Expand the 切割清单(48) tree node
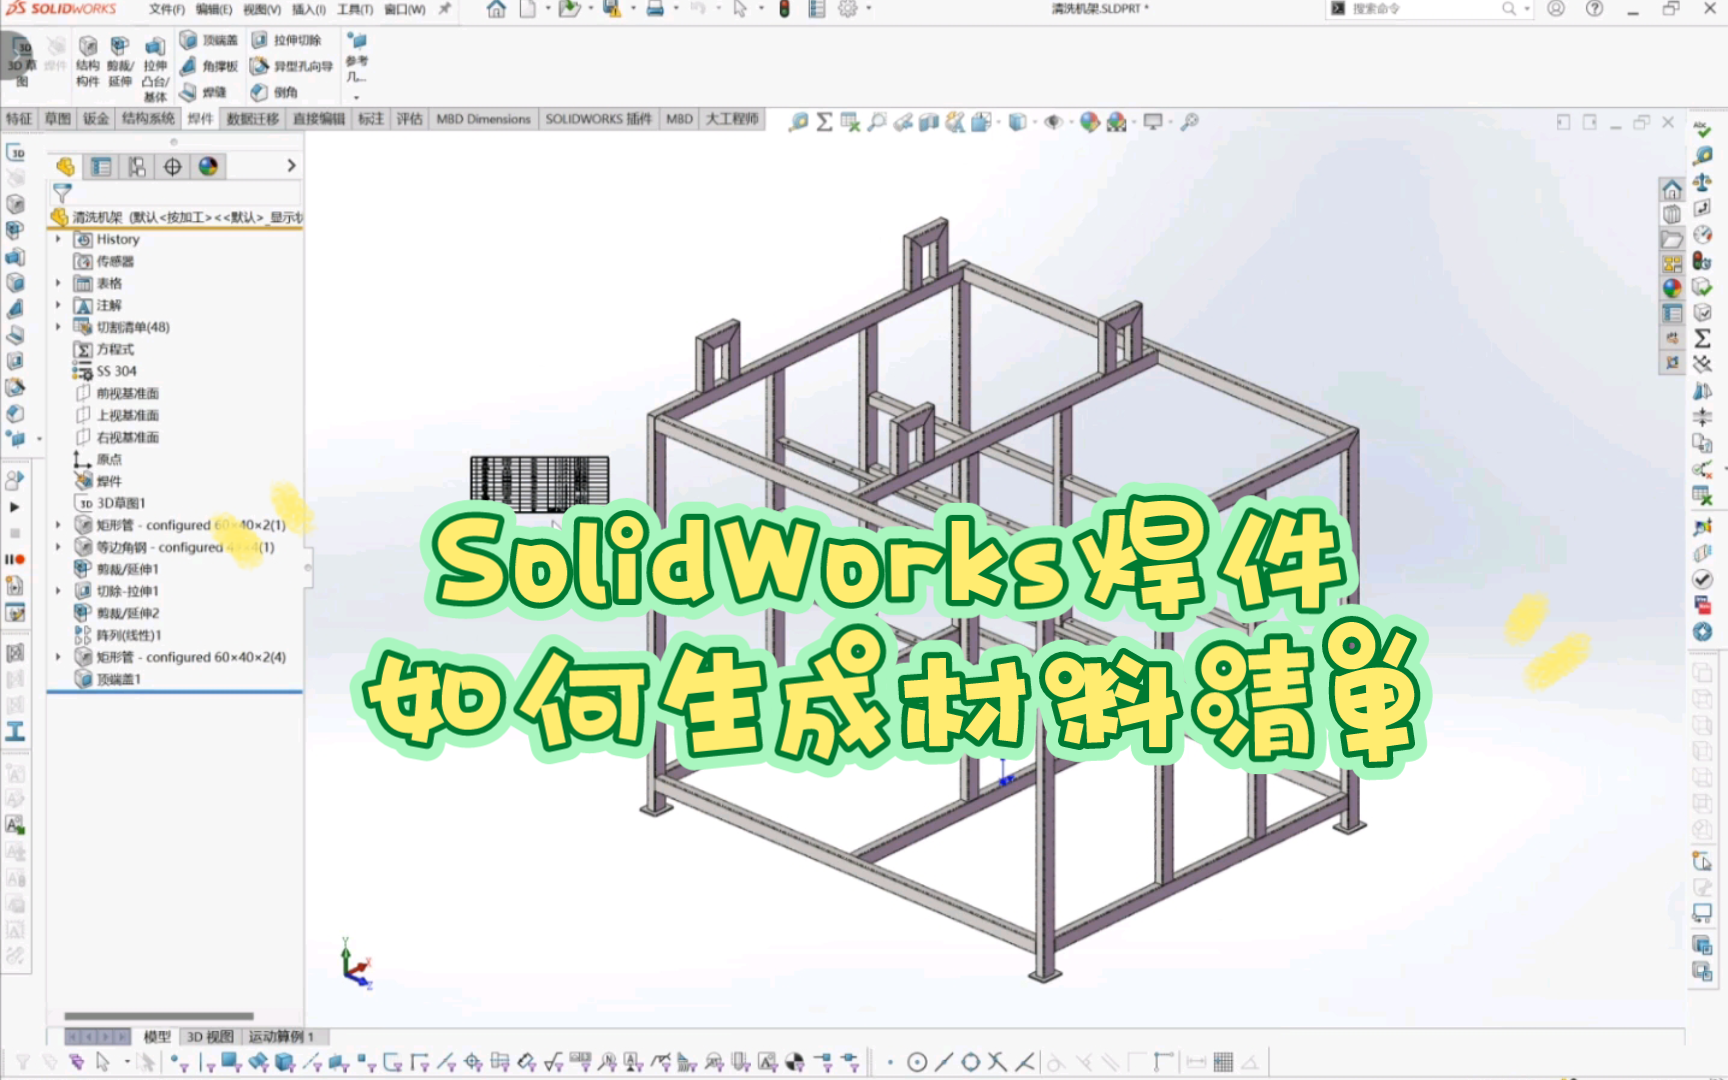Screen dimensions: 1728x1080 point(58,326)
